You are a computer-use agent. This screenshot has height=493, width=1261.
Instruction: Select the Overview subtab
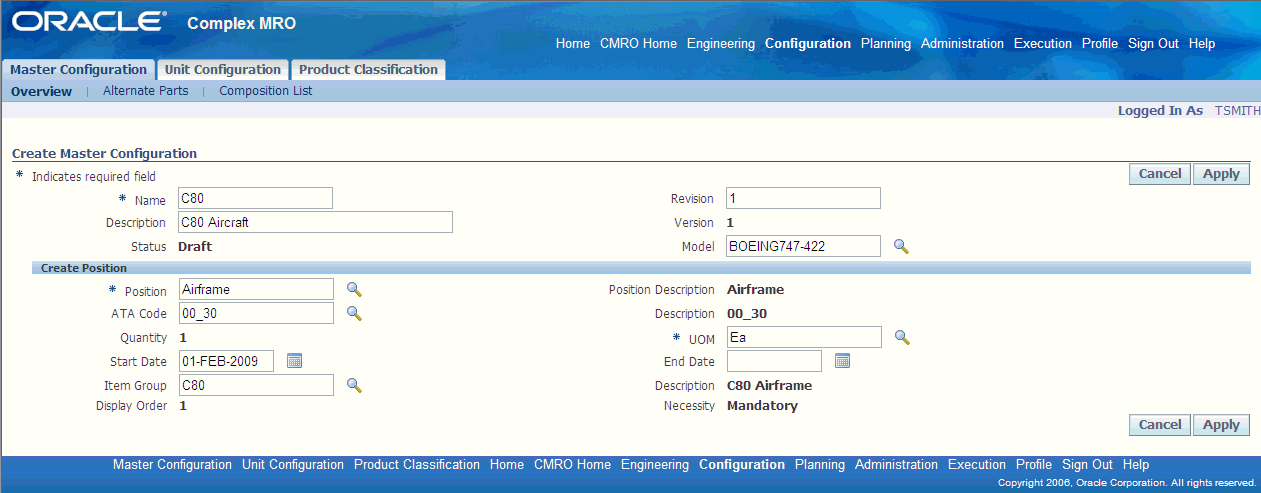42,91
